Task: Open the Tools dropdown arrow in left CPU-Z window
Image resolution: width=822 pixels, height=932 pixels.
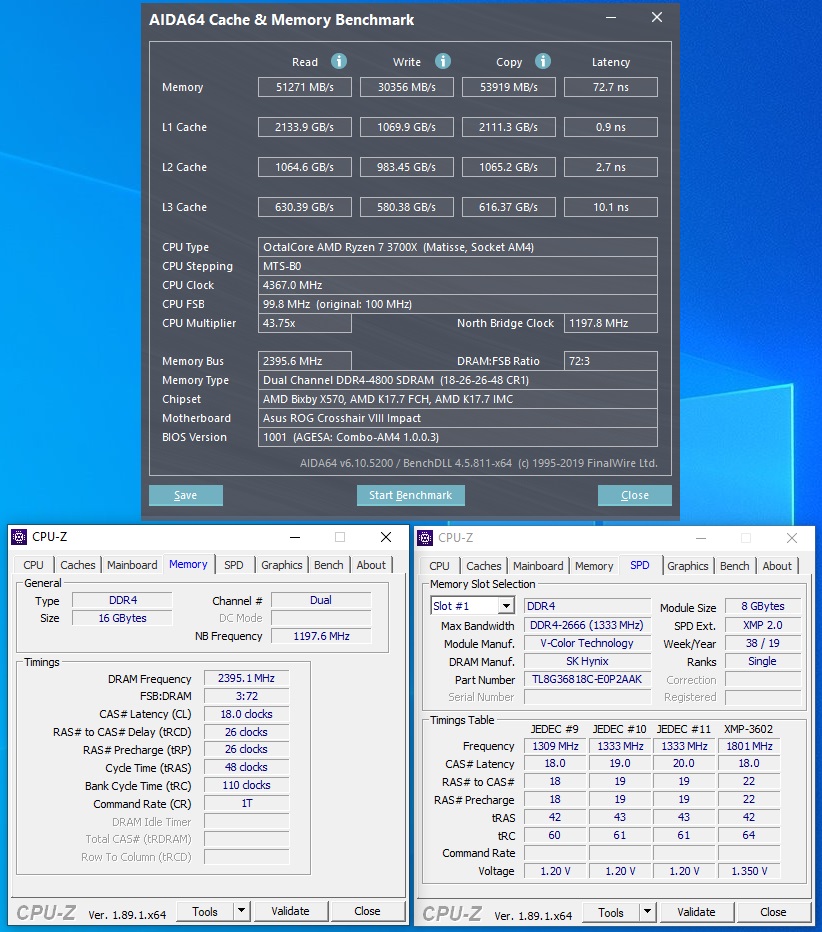Action: tap(241, 911)
